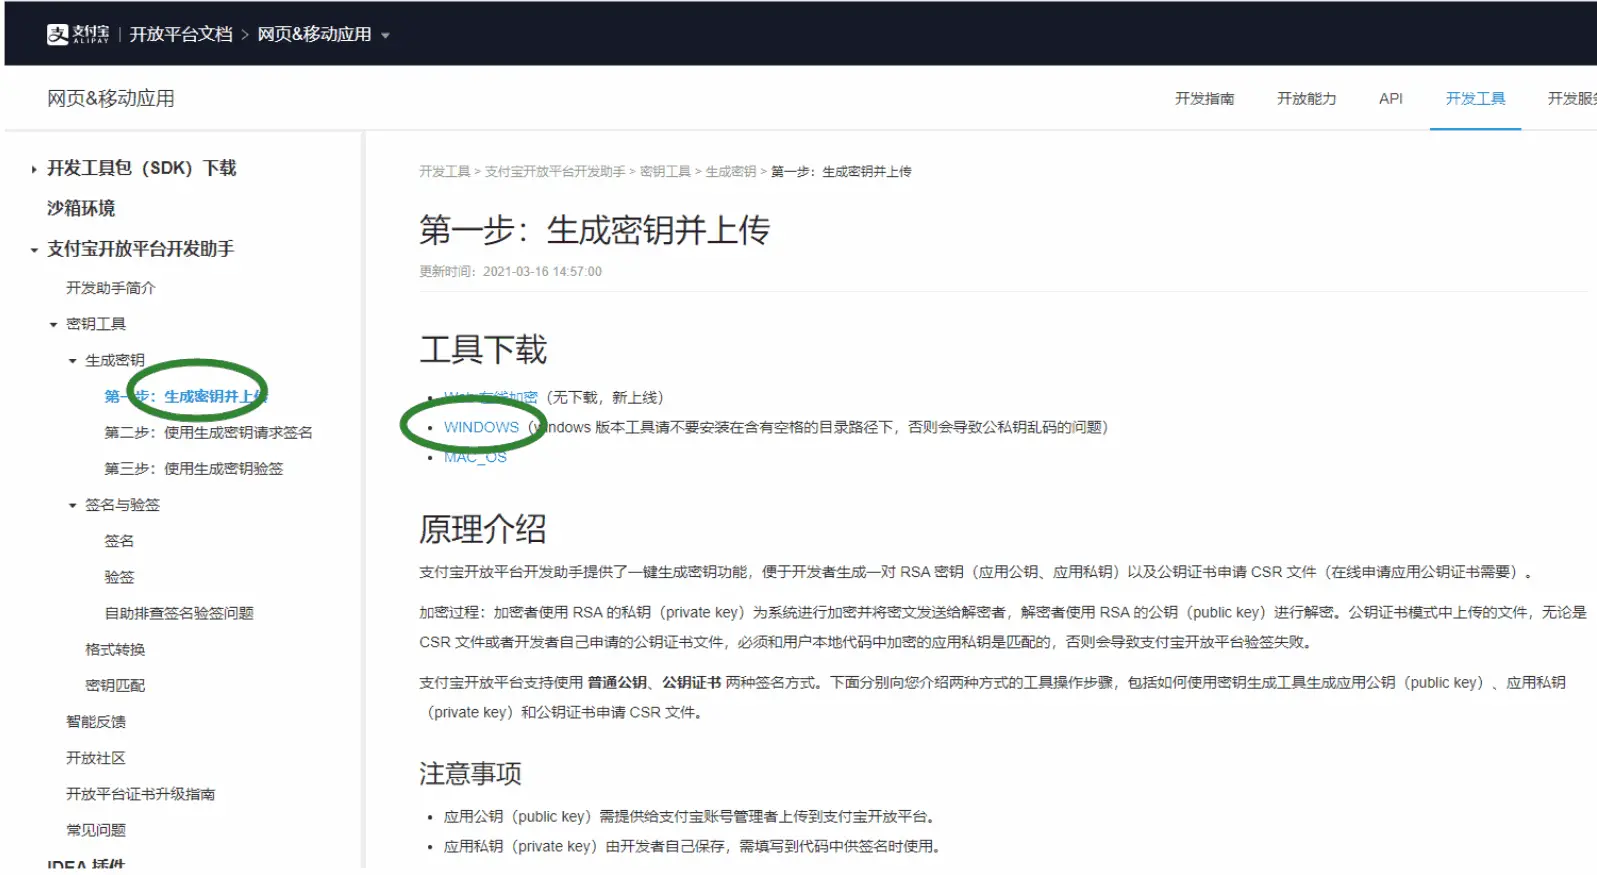Viewport: 1597px width, 875px height.
Task: Go to 第二步：使用生成密钥请求签名
Action: (208, 433)
